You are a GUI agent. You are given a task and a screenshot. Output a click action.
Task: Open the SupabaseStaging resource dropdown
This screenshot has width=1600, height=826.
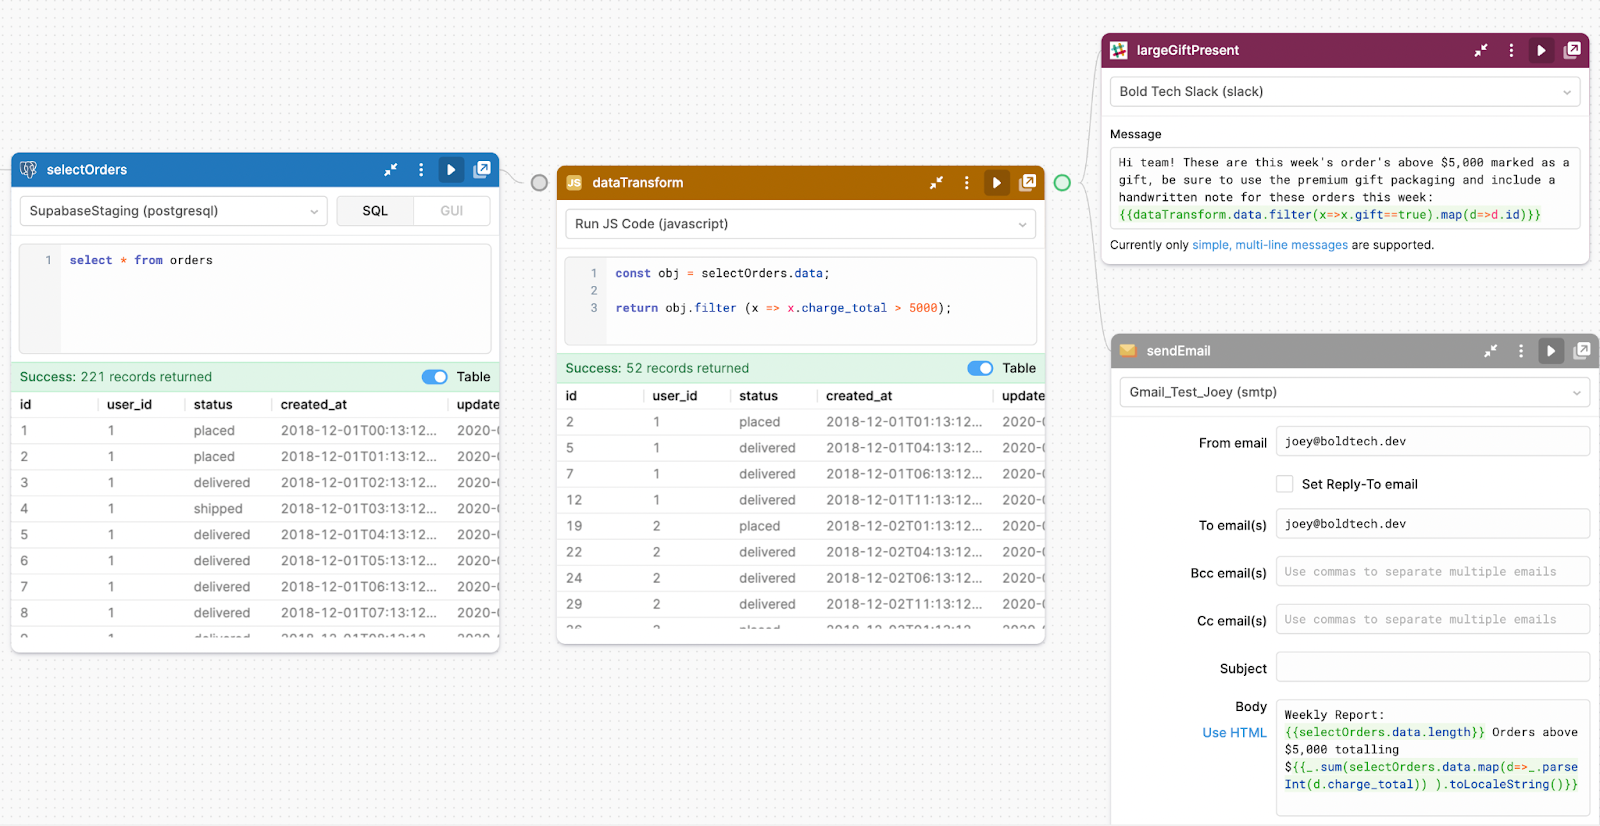point(173,211)
